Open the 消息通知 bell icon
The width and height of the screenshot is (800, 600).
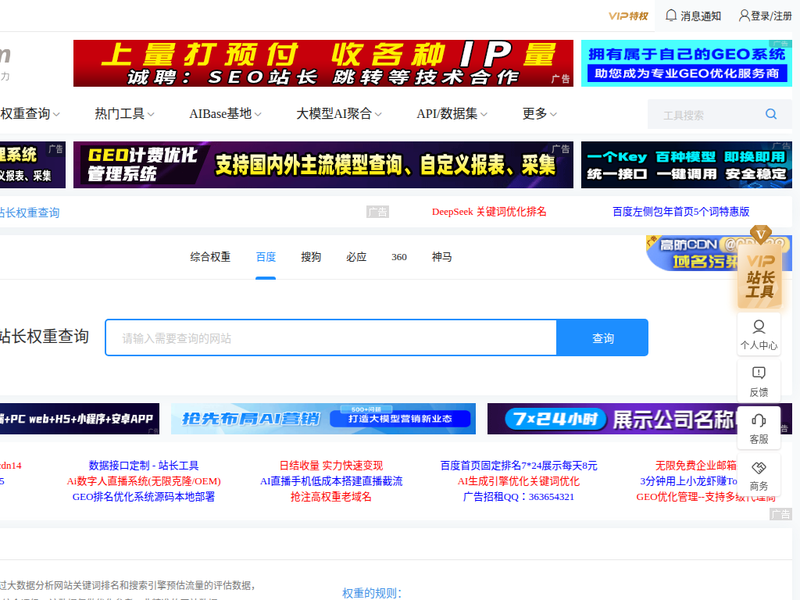click(671, 15)
